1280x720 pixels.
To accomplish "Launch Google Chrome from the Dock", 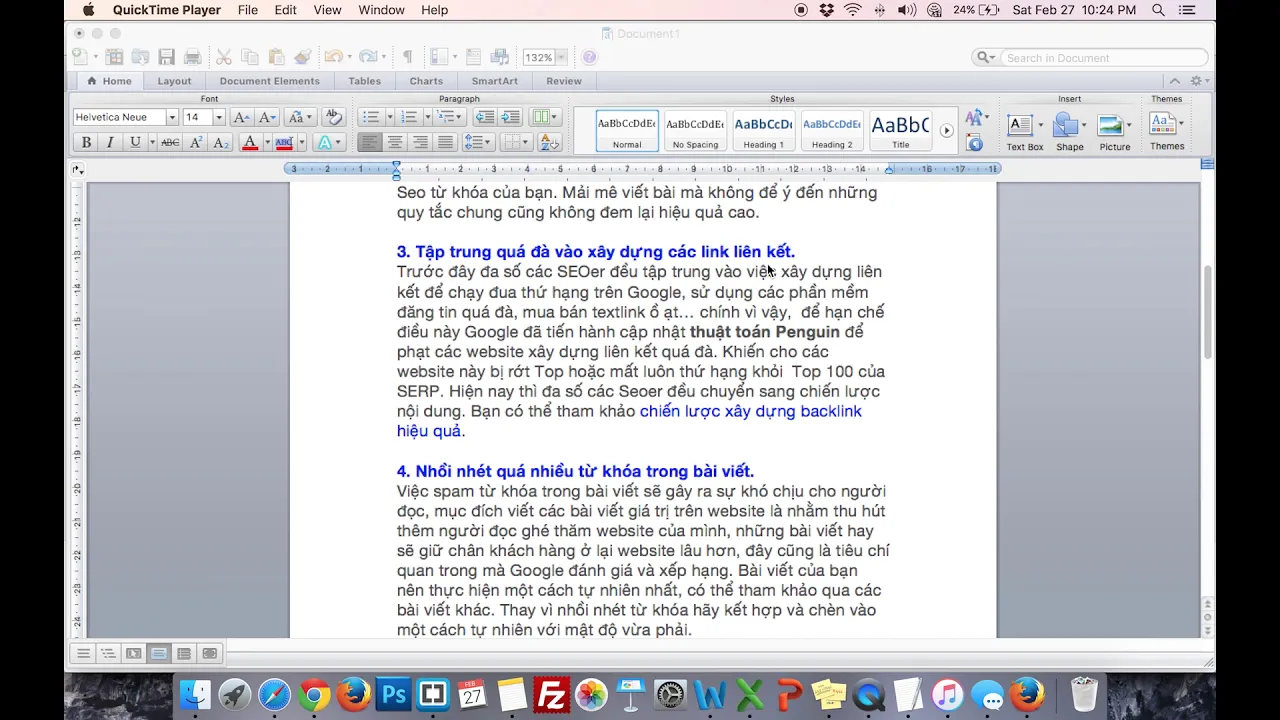I will tap(314, 694).
